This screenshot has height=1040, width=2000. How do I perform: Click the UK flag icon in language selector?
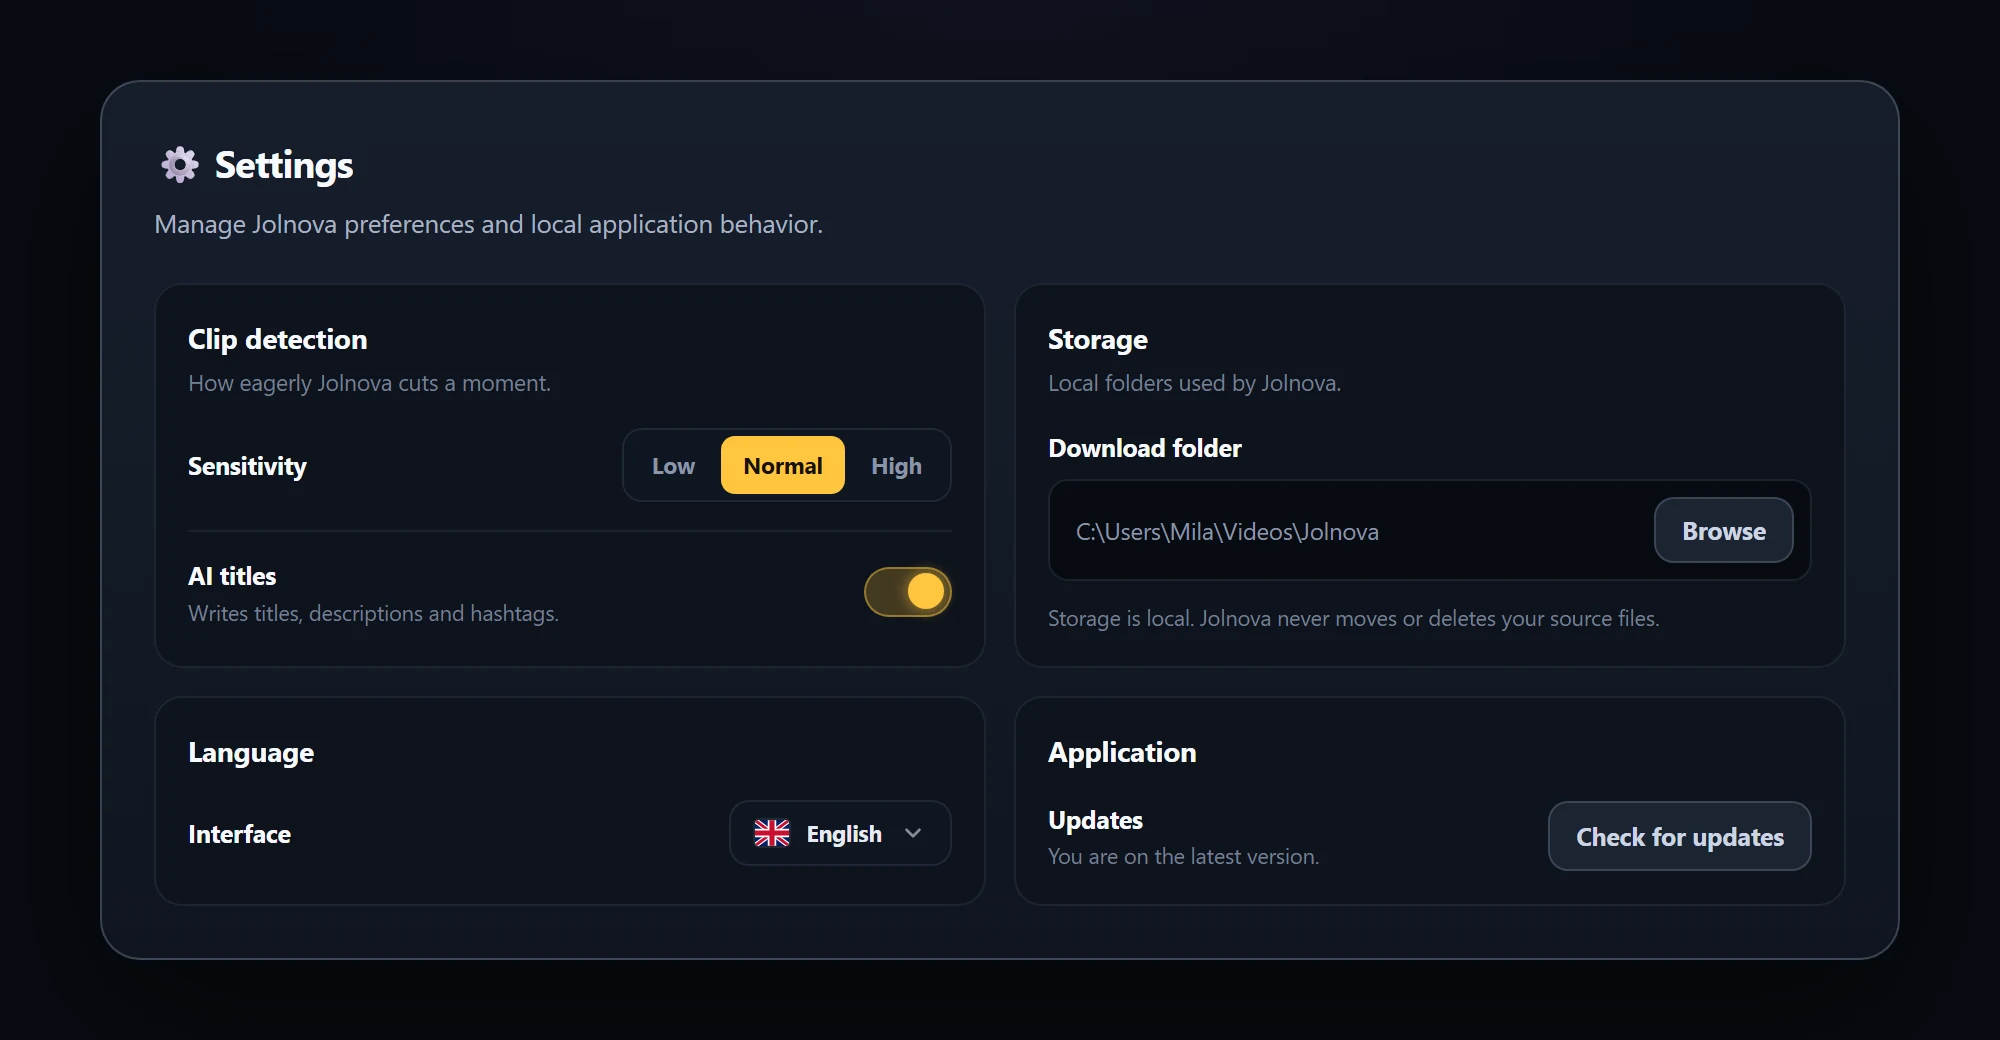pyautogui.click(x=772, y=833)
